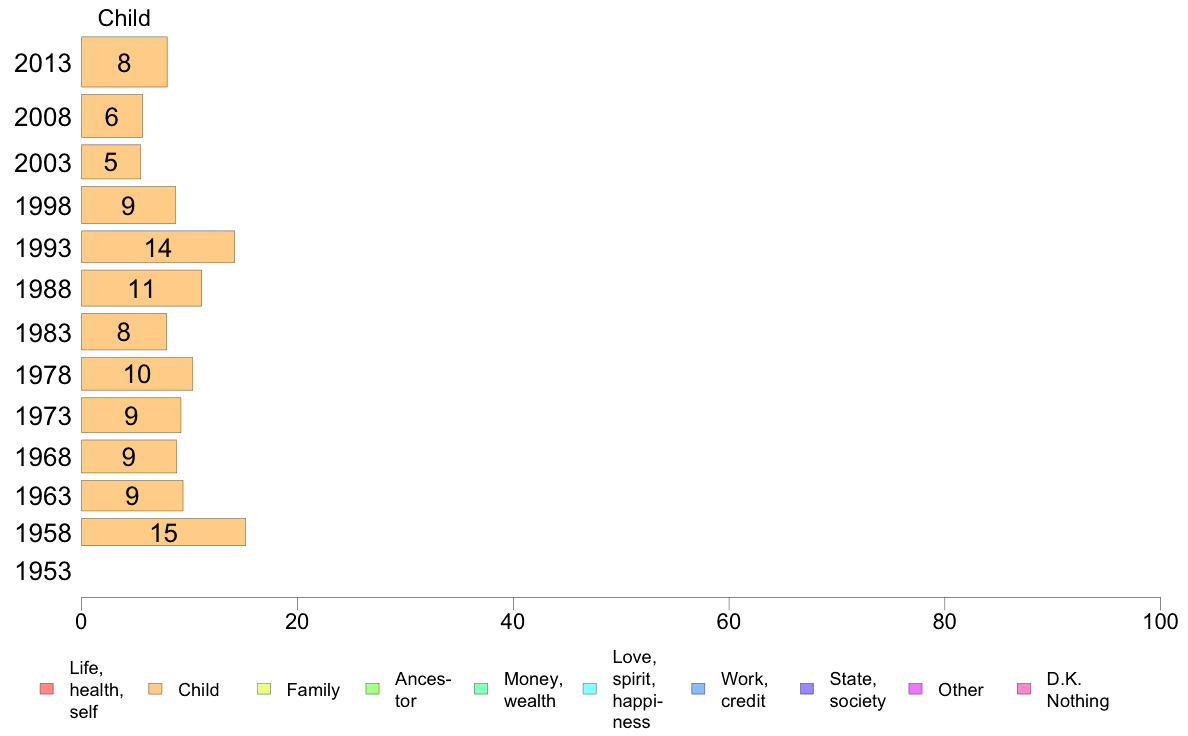Click the 2008 year label

(x=42, y=117)
